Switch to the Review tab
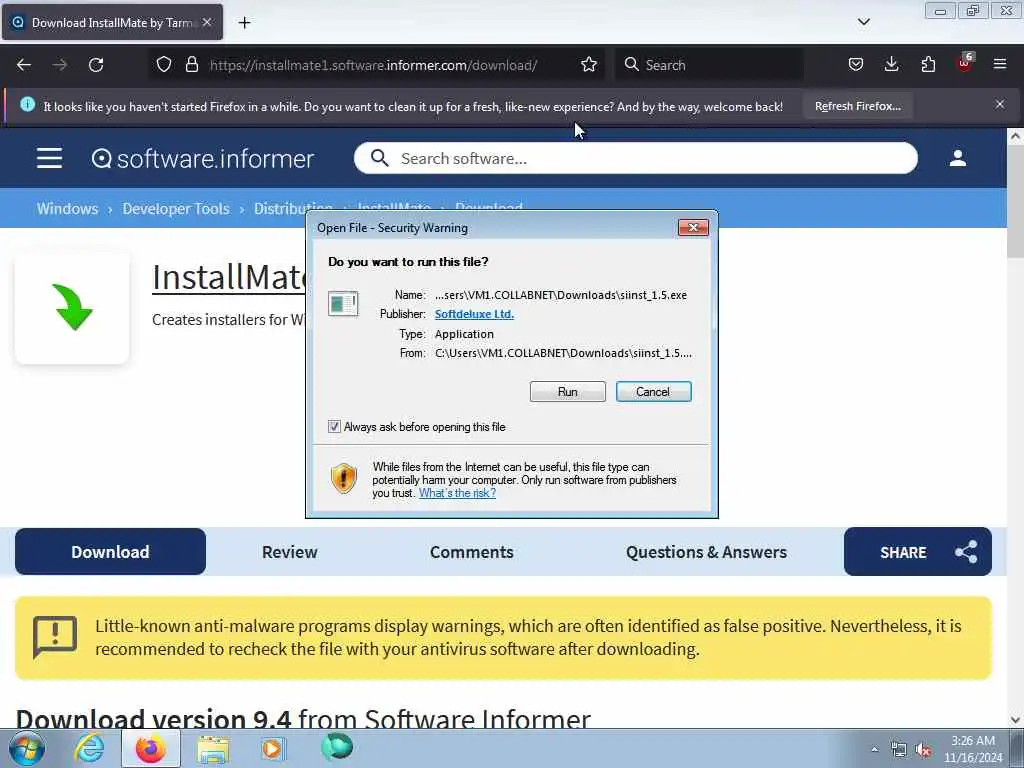Image resolution: width=1024 pixels, height=768 pixels. (289, 552)
